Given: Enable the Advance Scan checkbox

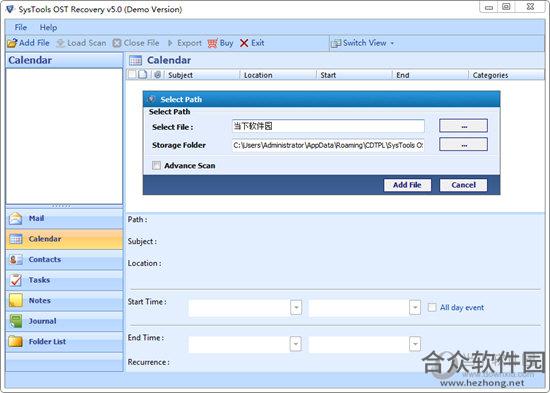Looking at the screenshot, I should [x=156, y=165].
